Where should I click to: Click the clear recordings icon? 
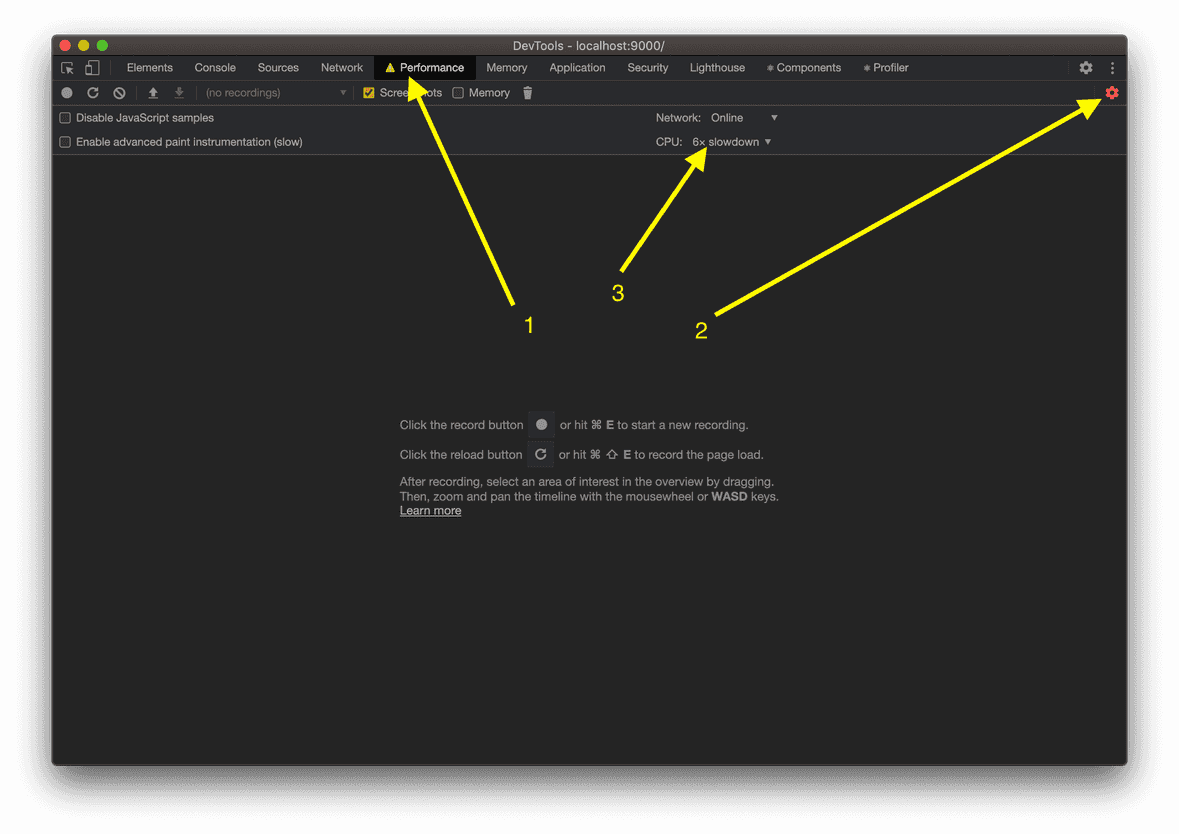click(119, 92)
